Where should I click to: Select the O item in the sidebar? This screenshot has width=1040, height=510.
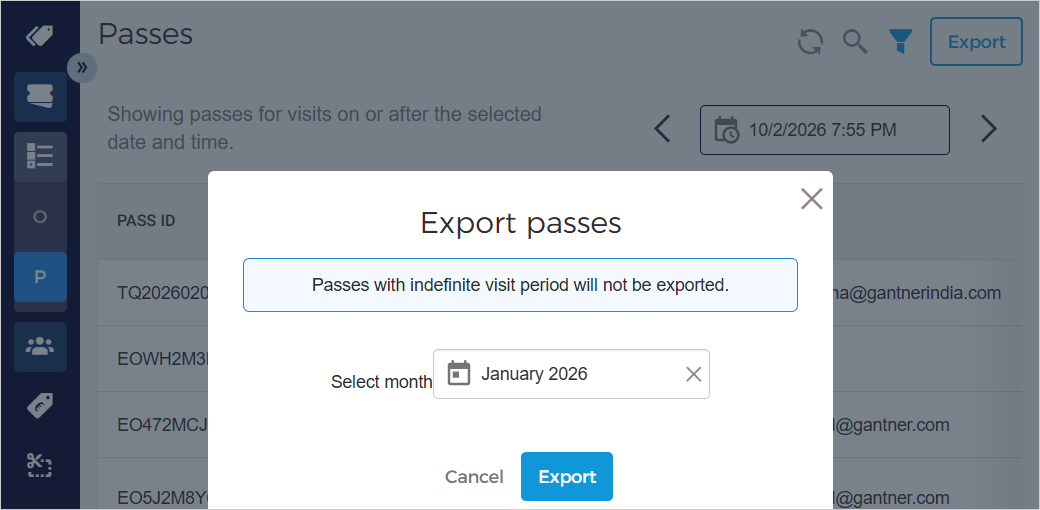tap(40, 217)
